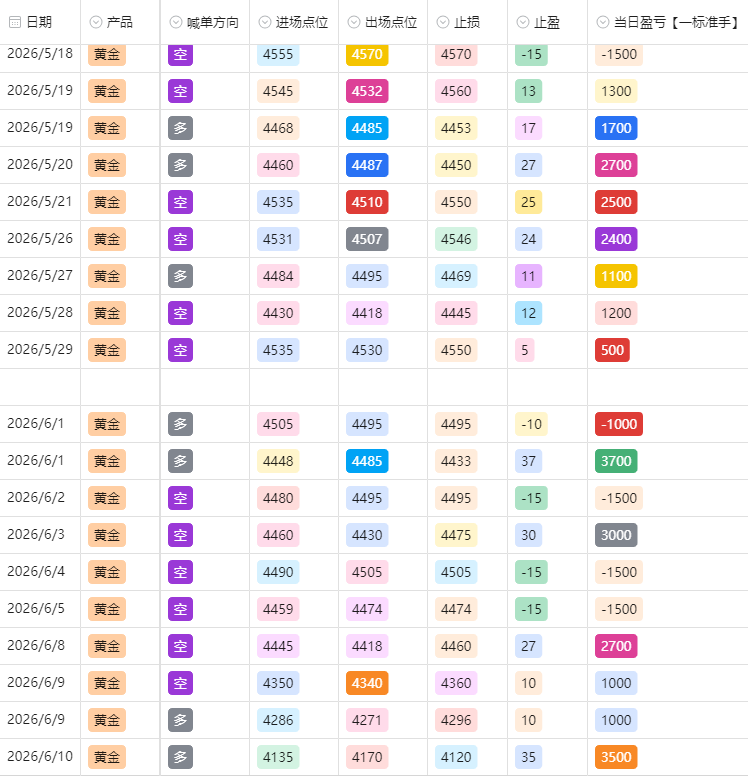
Task: Click the field icon beside 止盈 header
Action: point(523,22)
